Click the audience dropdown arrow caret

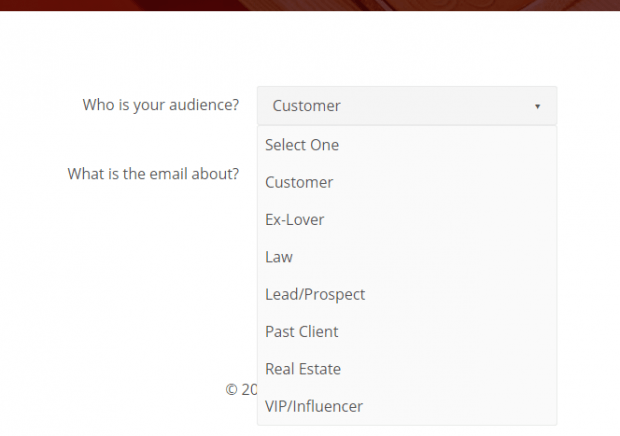(537, 106)
